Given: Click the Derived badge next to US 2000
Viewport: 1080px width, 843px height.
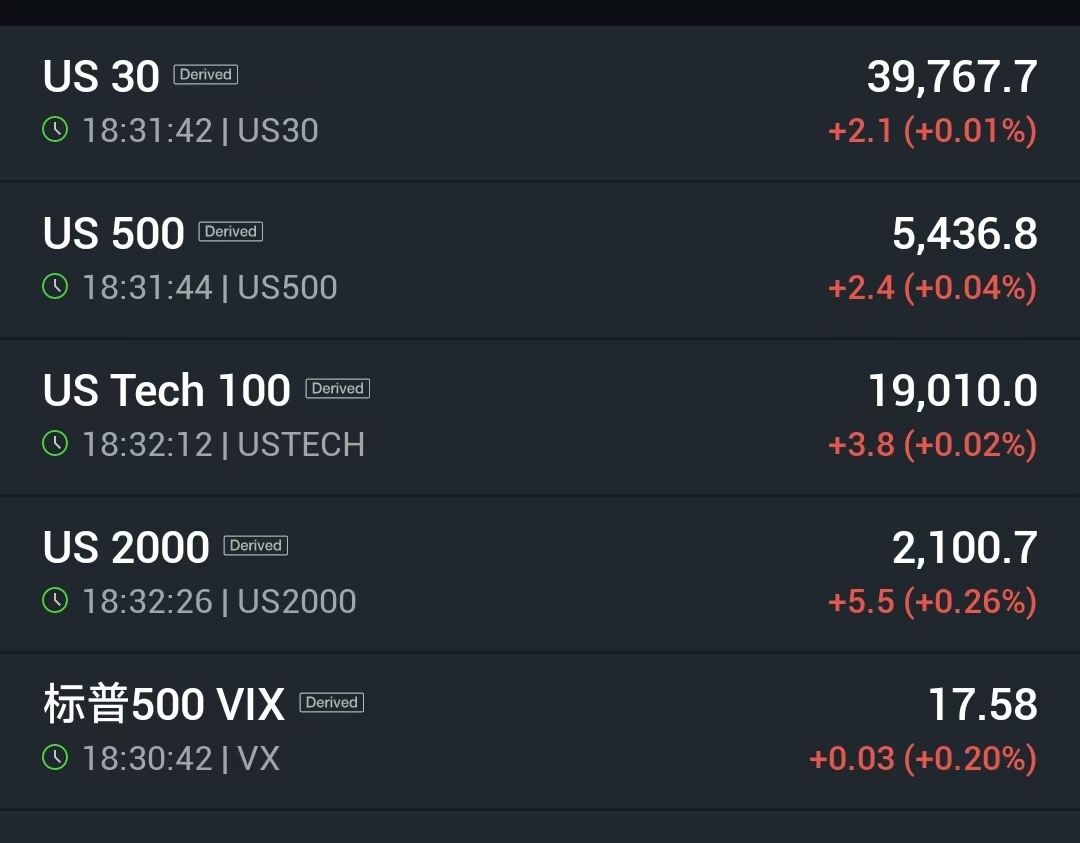Looking at the screenshot, I should (255, 546).
